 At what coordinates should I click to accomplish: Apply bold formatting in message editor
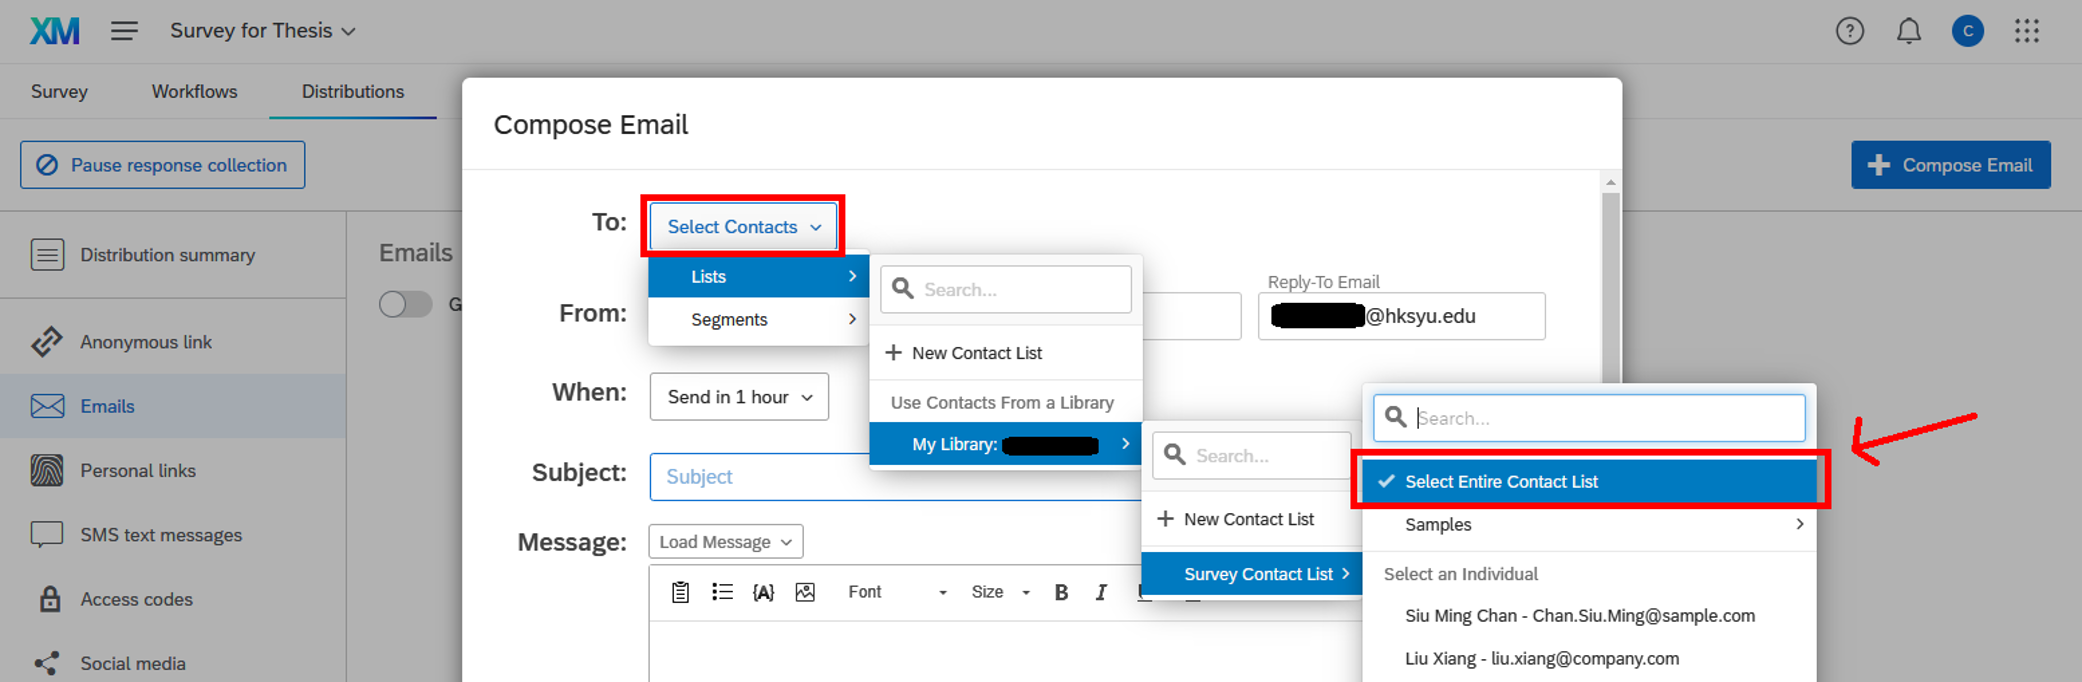click(x=1061, y=592)
